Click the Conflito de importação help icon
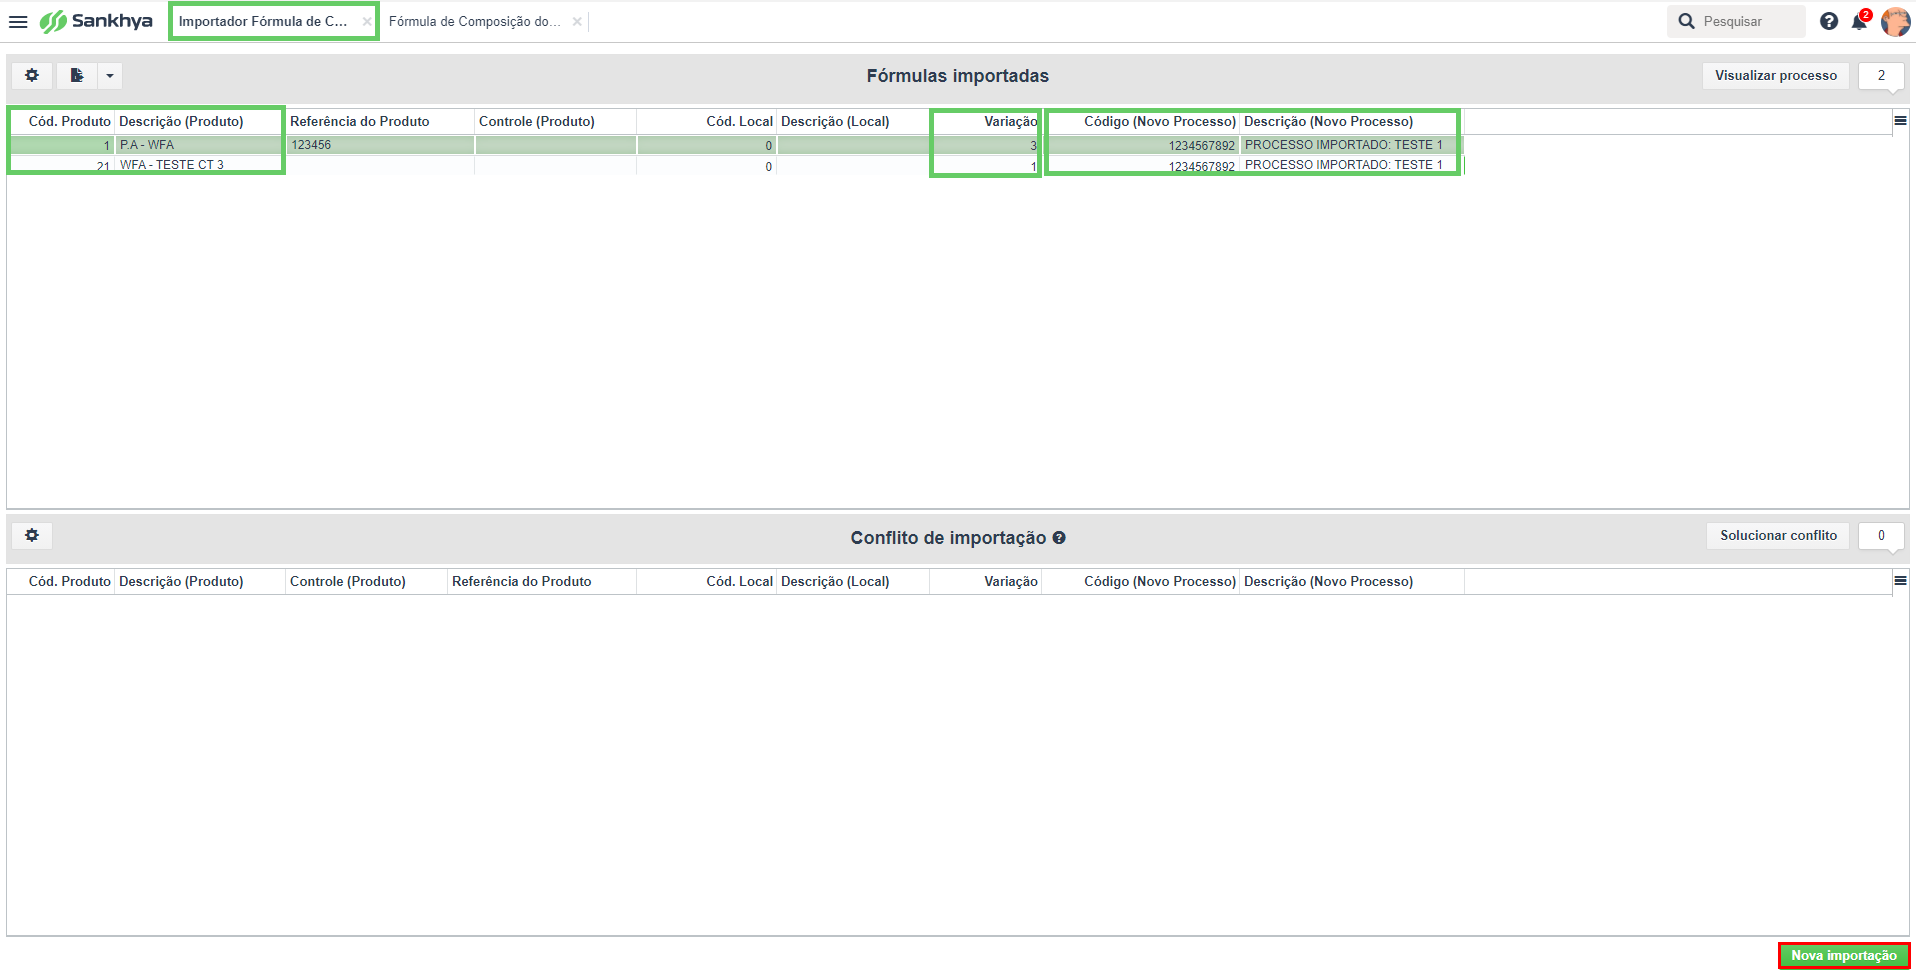1916x975 pixels. coord(1059,538)
